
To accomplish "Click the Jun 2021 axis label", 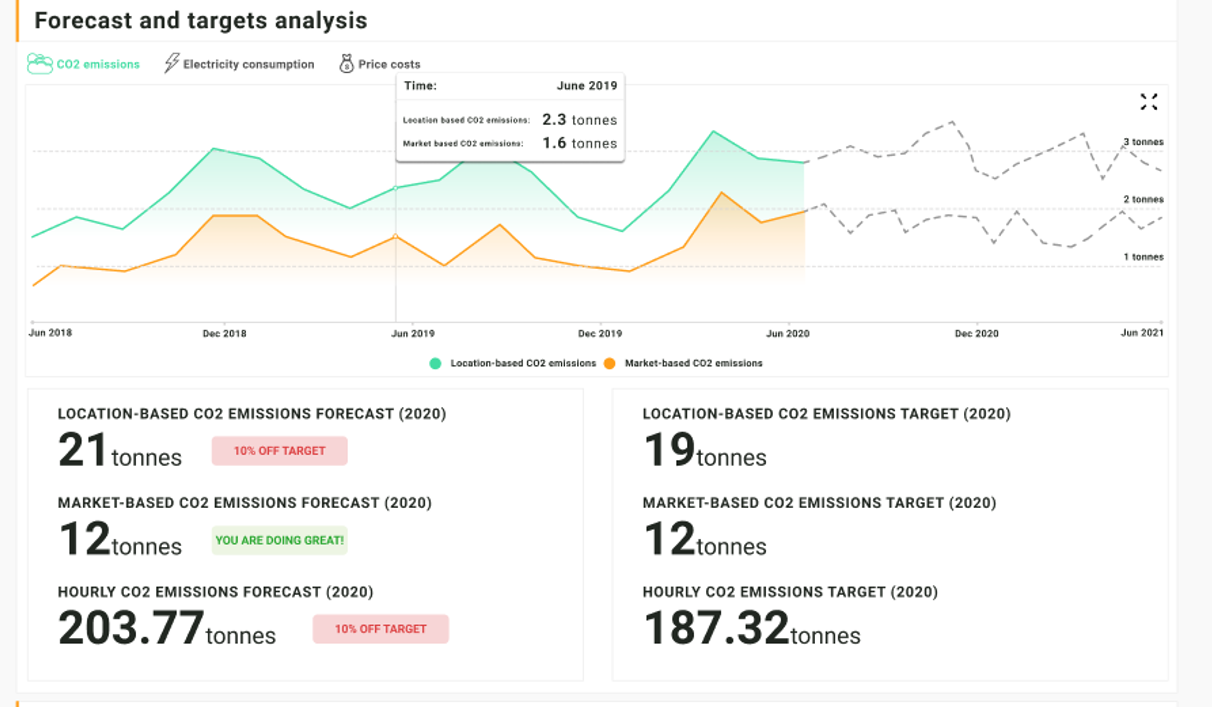I will click(x=1141, y=333).
